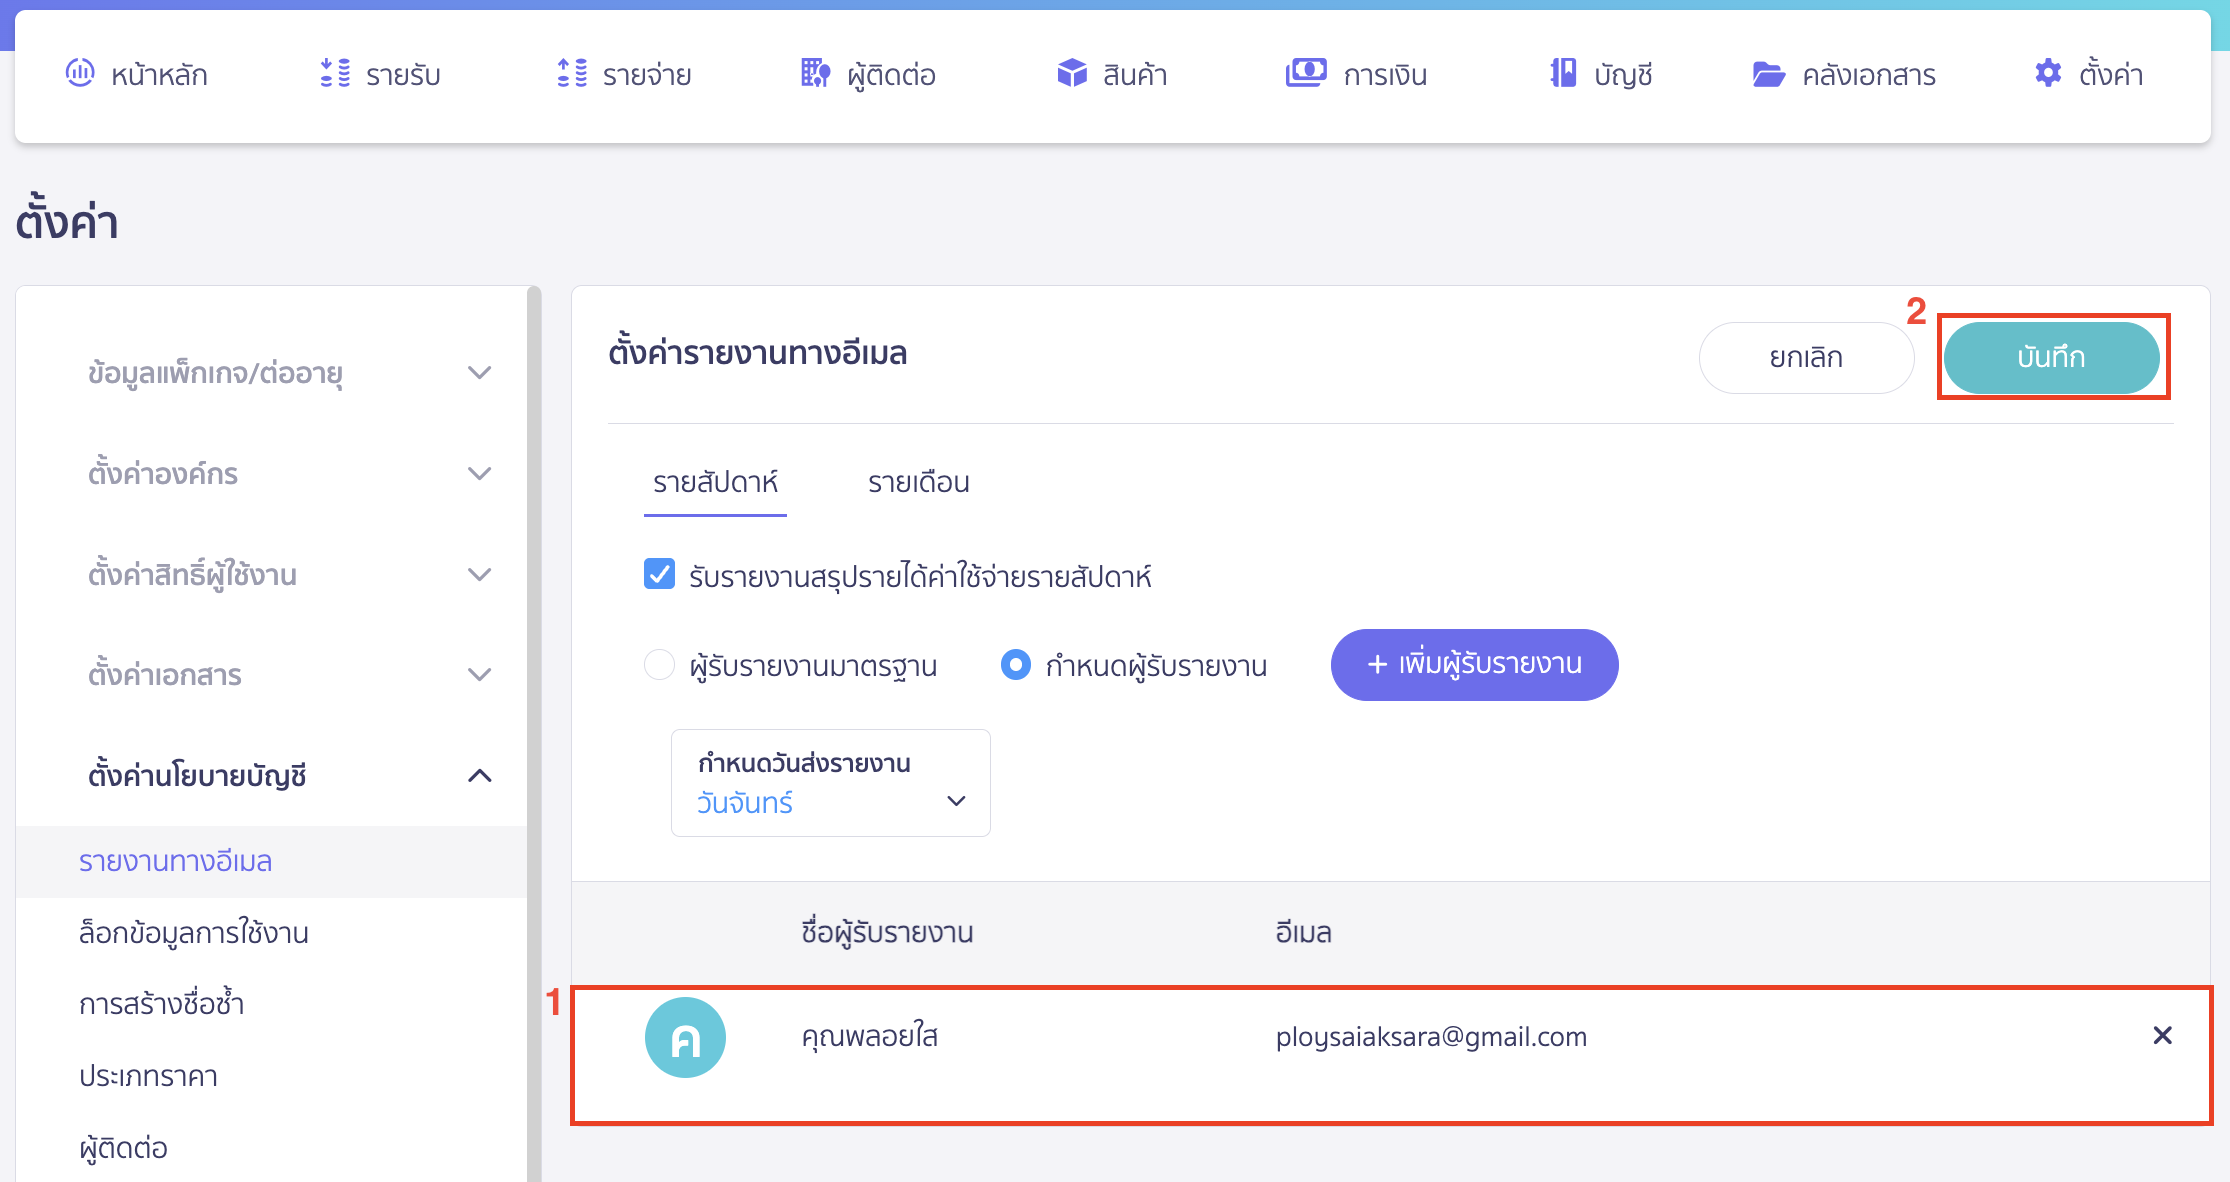Uncheck รับรายงานสรุปรายได้ค่าใช้จ่ายรายสัปดาห์
Image resolution: width=2230 pixels, height=1182 pixels.
(659, 575)
